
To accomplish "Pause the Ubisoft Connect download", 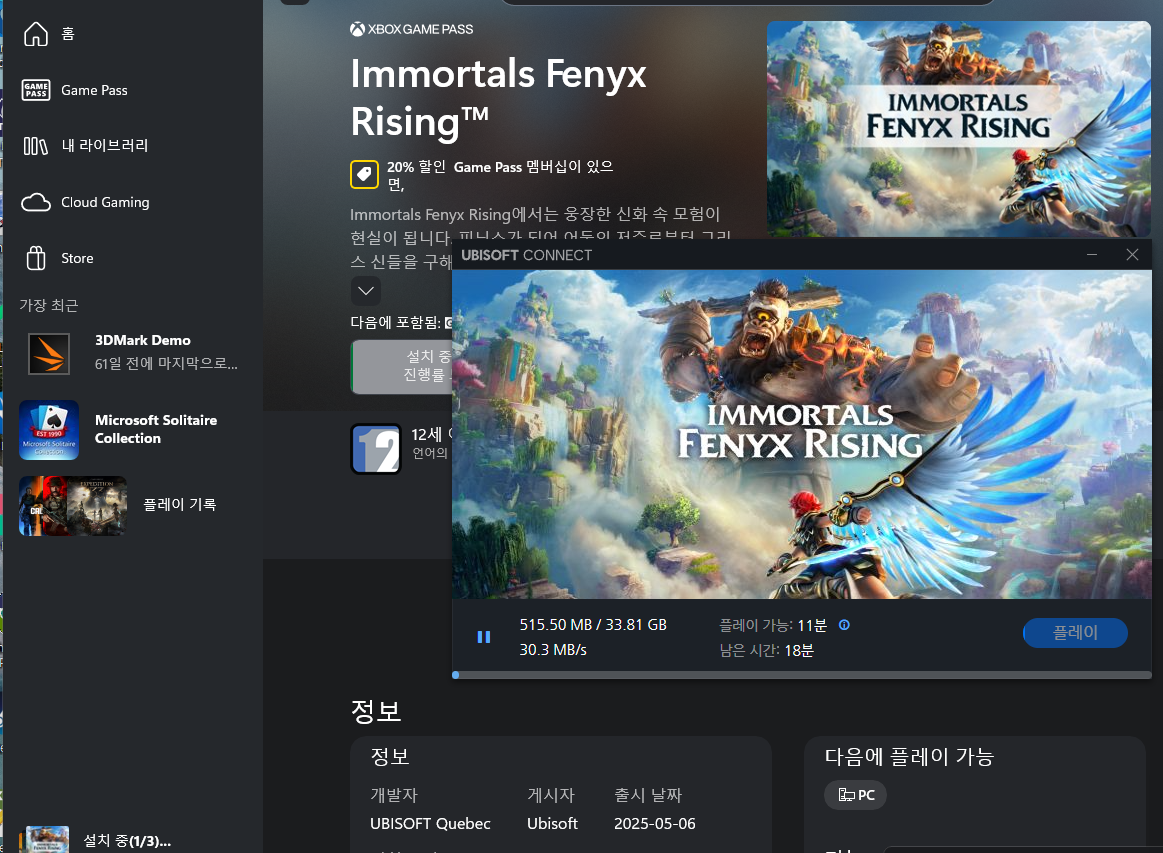I will [x=484, y=637].
